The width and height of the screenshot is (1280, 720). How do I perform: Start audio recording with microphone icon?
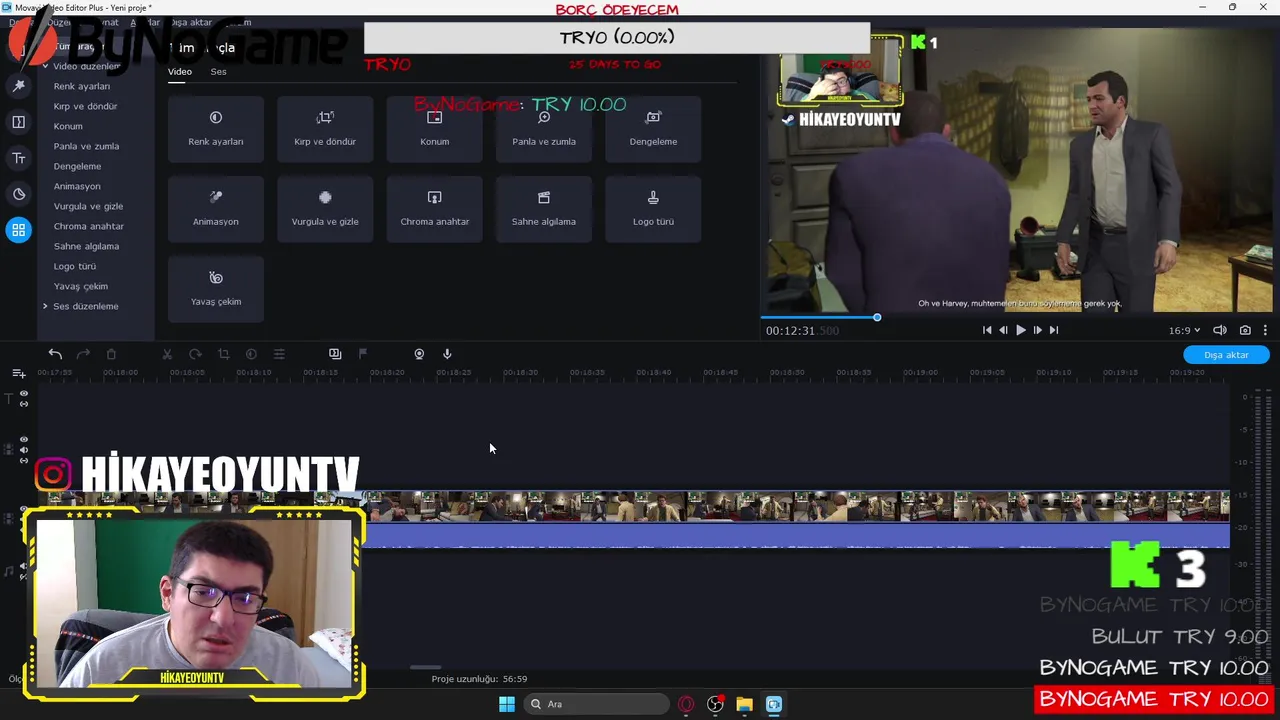[447, 354]
